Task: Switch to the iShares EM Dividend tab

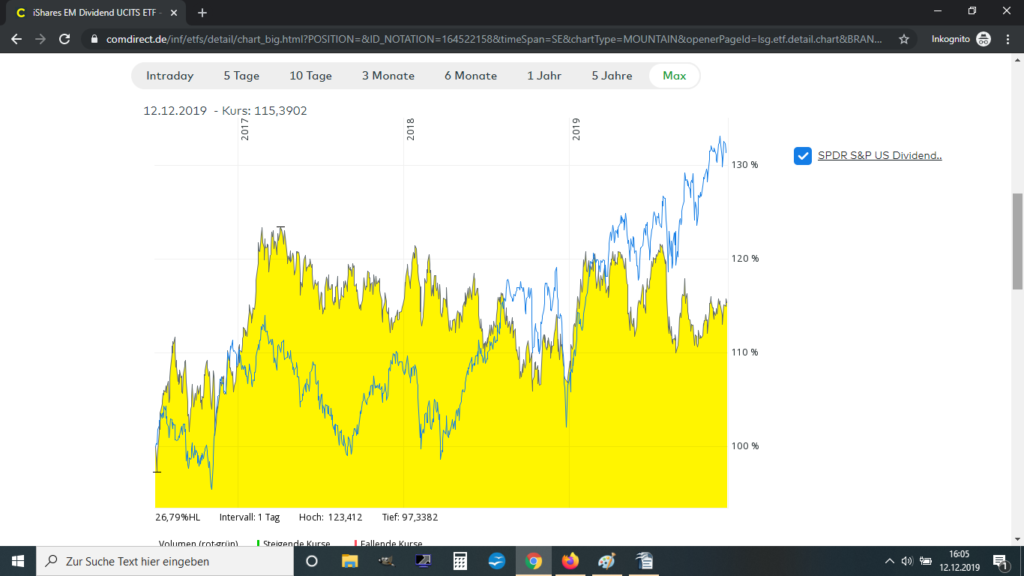Action: [97, 12]
